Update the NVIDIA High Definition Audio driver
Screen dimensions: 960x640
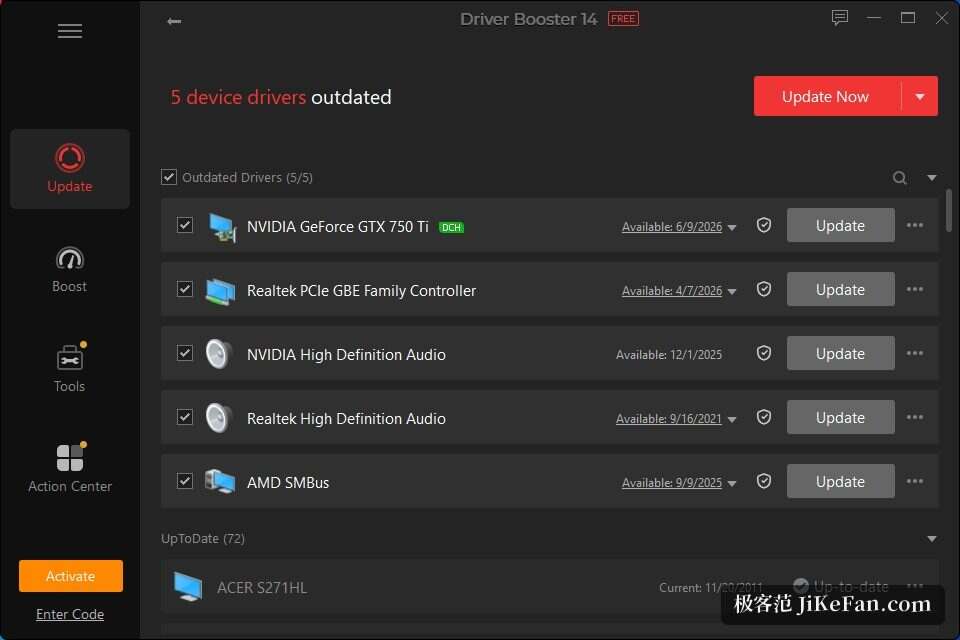pos(840,353)
